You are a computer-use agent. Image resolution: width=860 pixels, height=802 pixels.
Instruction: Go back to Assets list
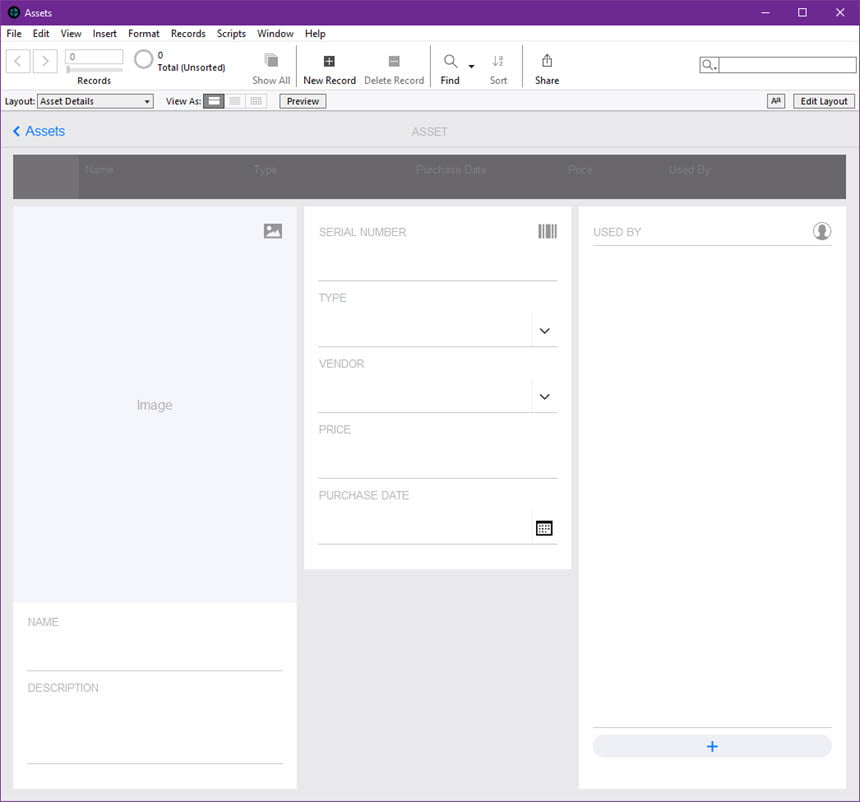pos(39,131)
